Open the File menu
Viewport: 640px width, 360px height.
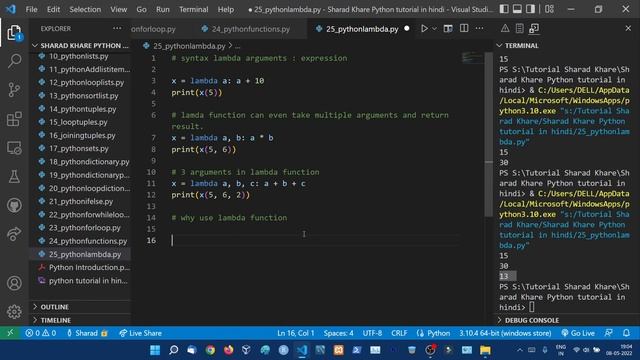pyautogui.click(x=31, y=9)
